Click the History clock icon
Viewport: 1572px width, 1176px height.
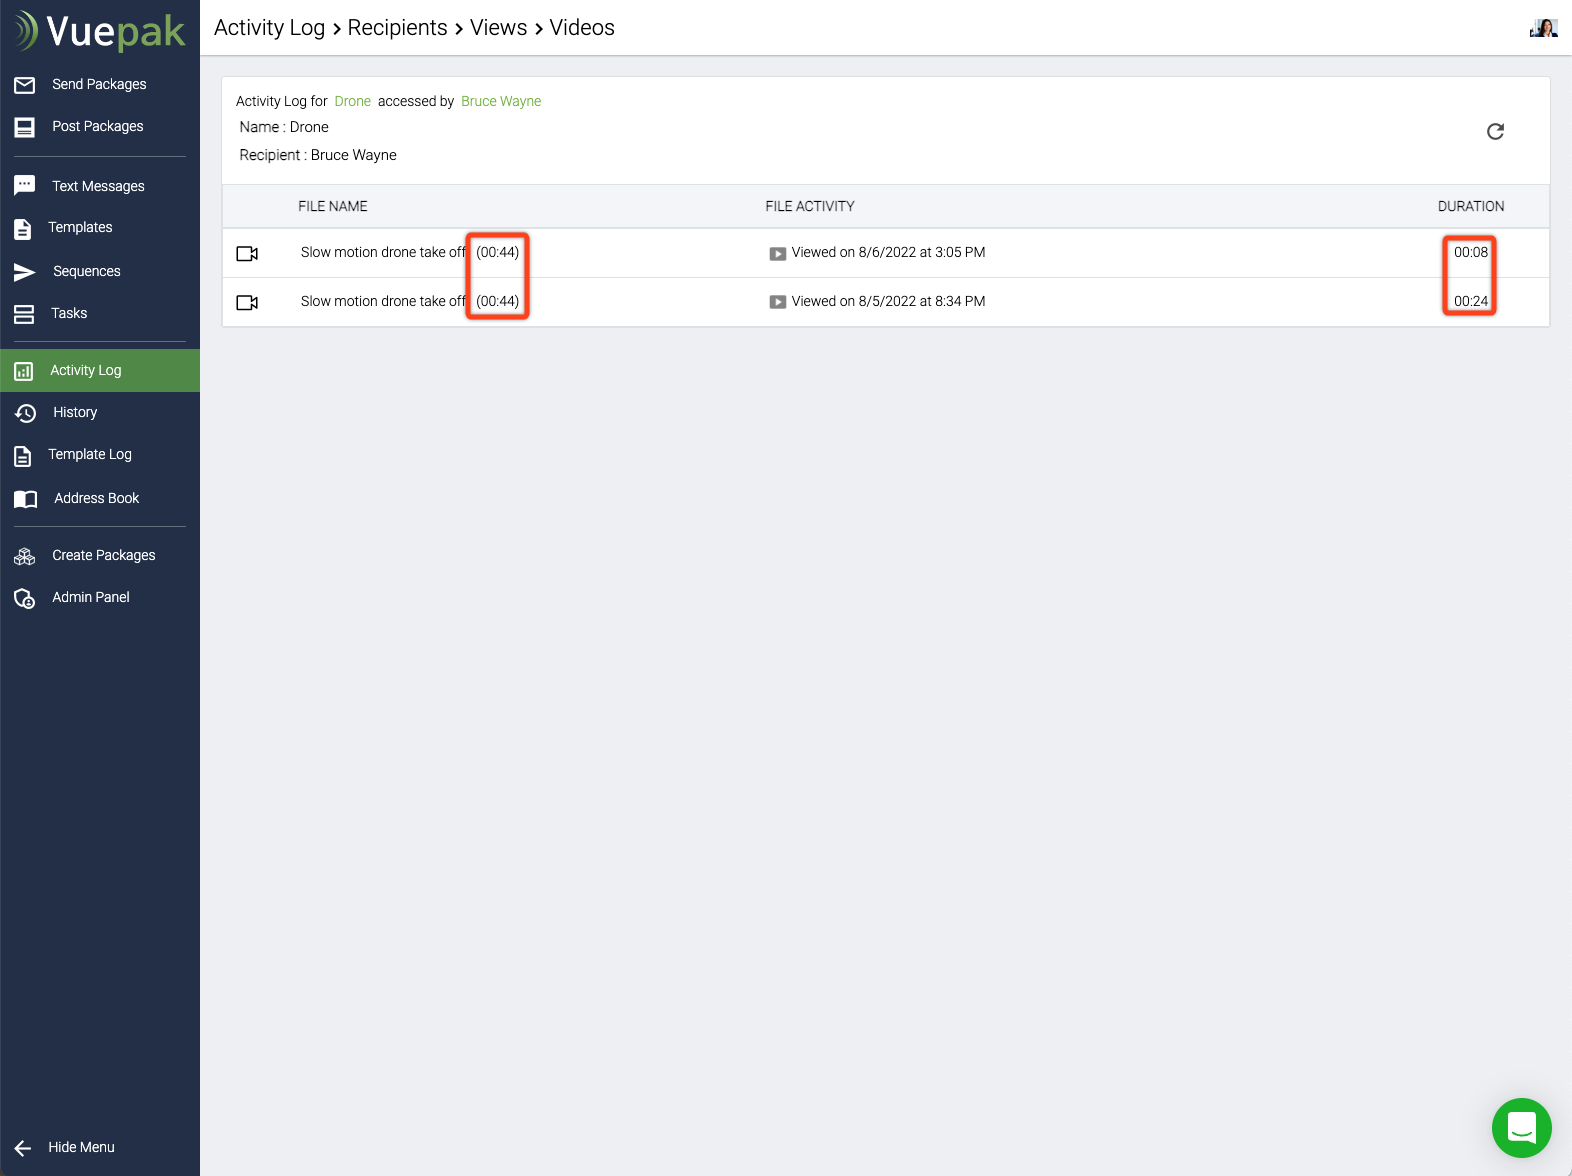click(x=25, y=413)
